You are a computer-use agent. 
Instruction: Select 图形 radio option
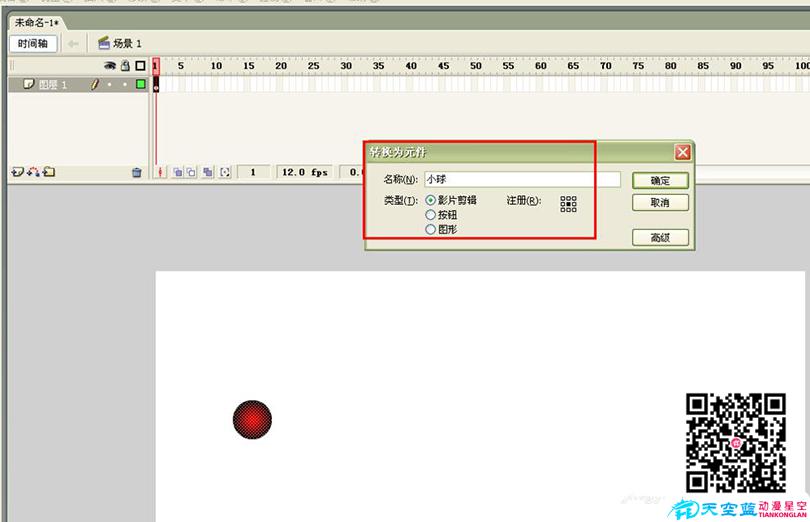coord(430,229)
